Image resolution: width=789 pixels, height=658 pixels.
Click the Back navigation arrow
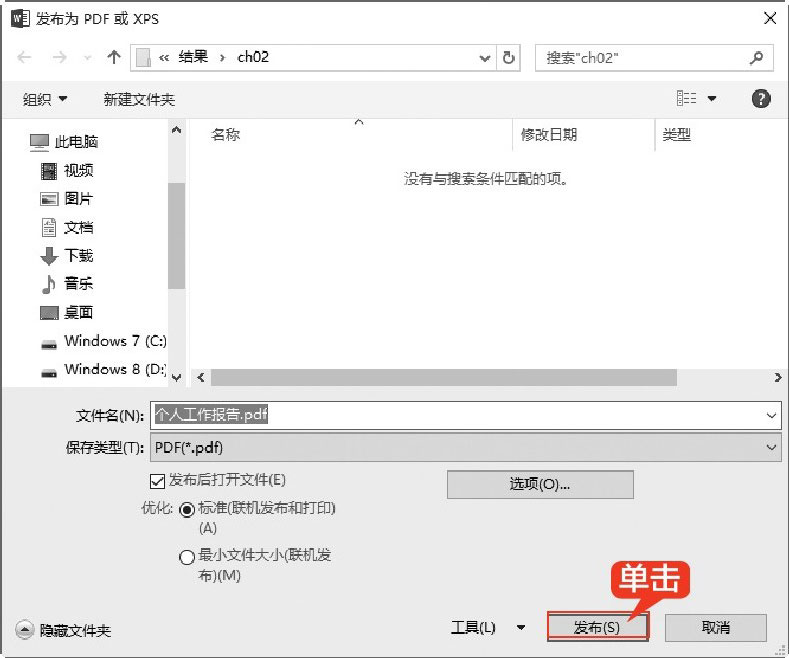click(24, 57)
